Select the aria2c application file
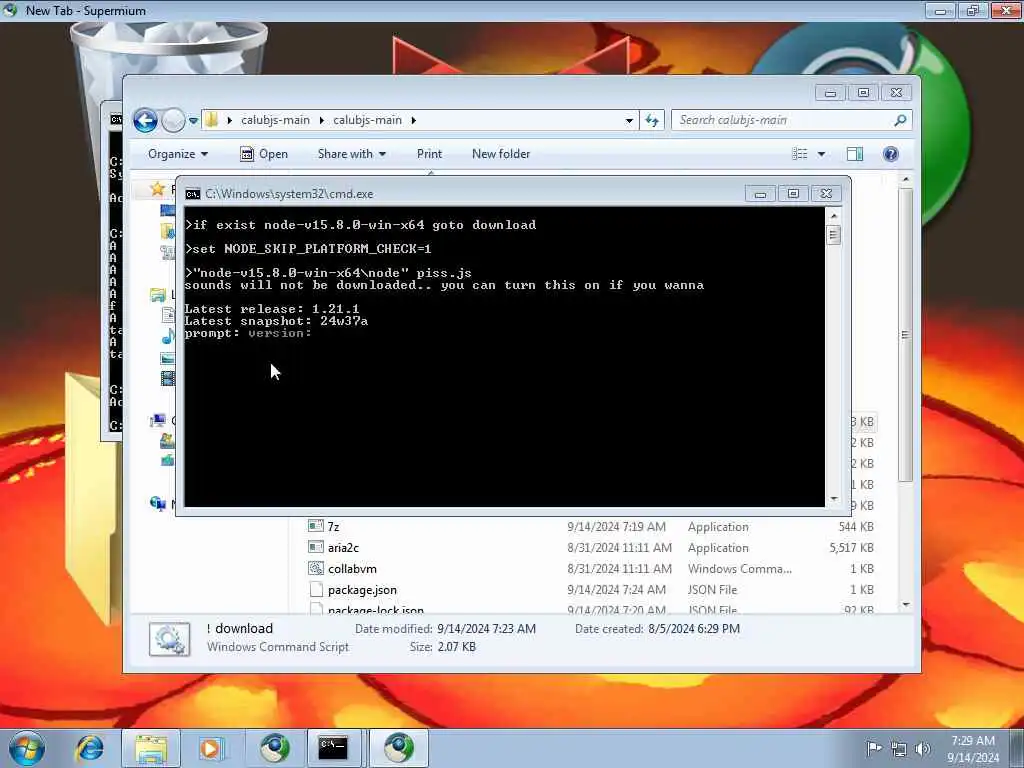Image resolution: width=1024 pixels, height=768 pixels. pyautogui.click(x=591, y=548)
